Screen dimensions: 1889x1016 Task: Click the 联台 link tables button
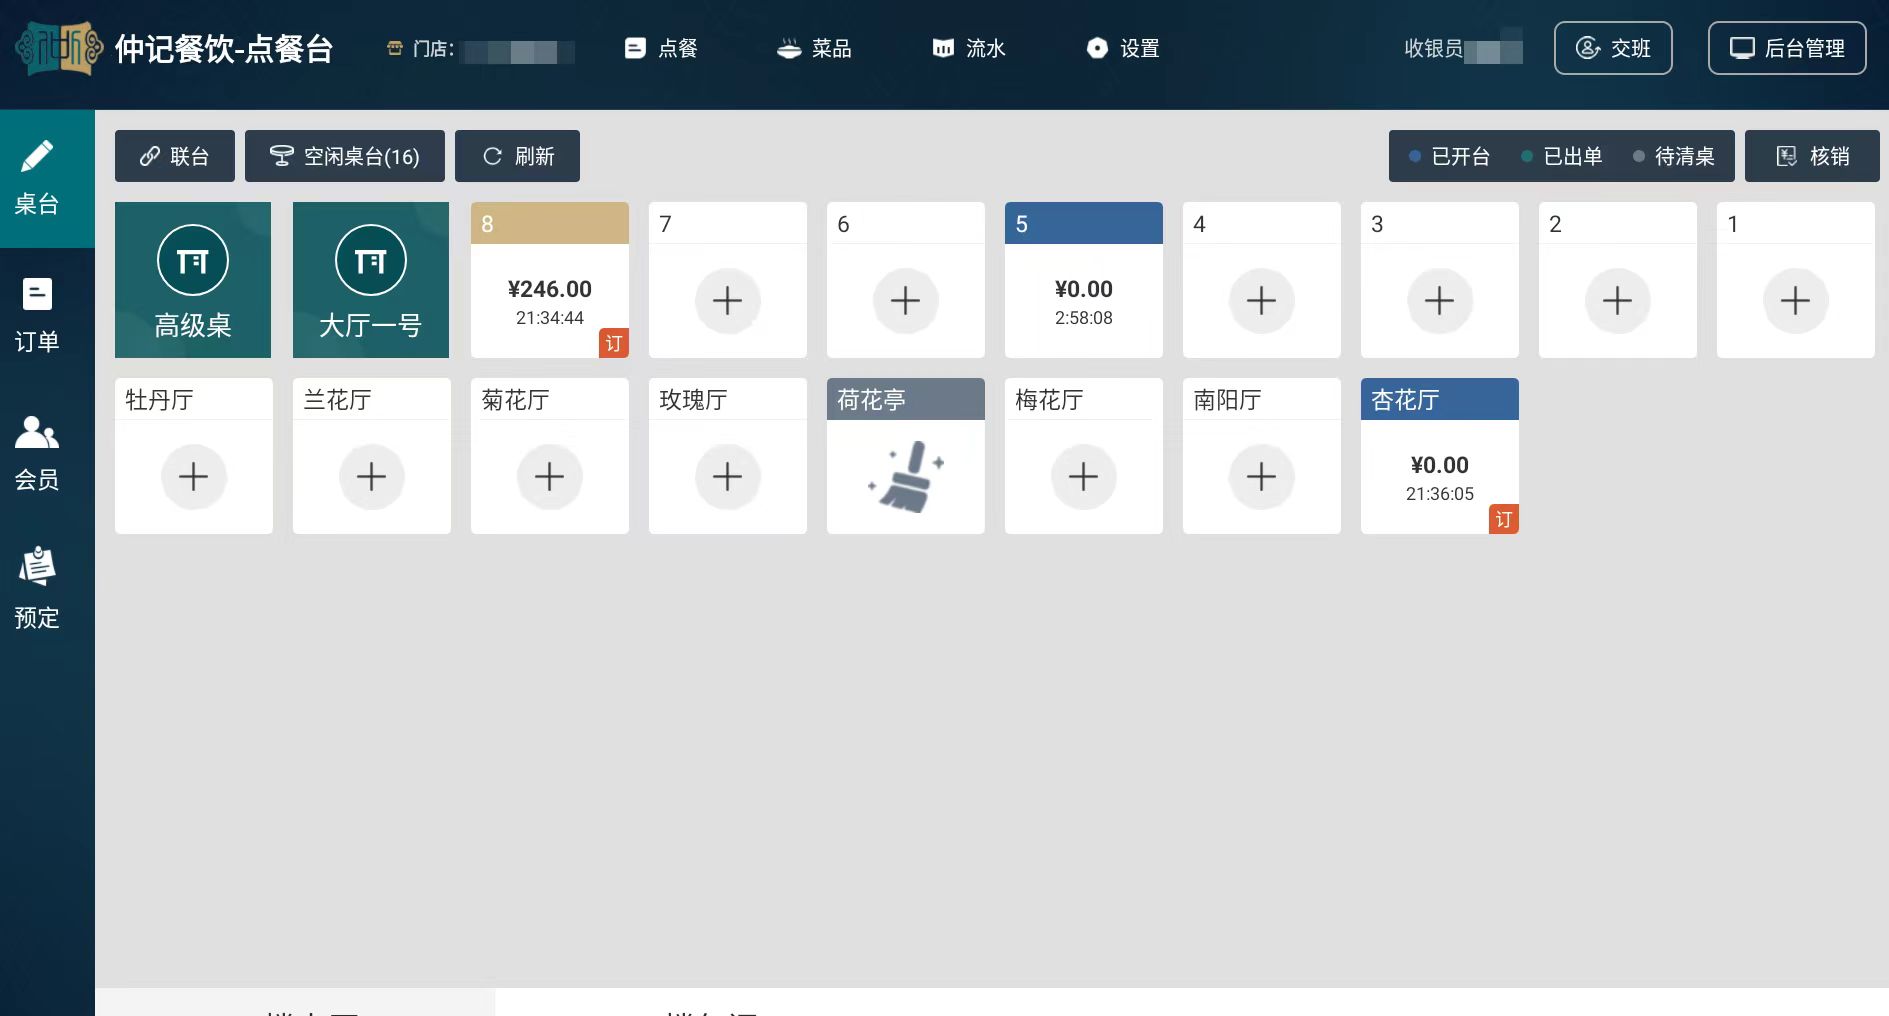pyautogui.click(x=175, y=156)
